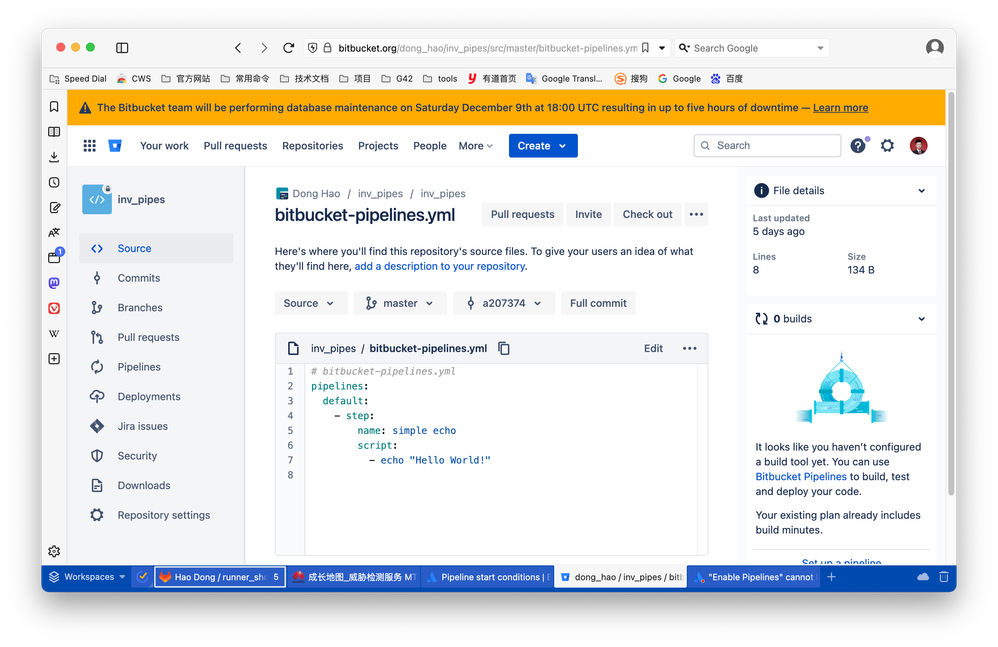
Task: Open the Source view dropdown
Action: pyautogui.click(x=311, y=303)
